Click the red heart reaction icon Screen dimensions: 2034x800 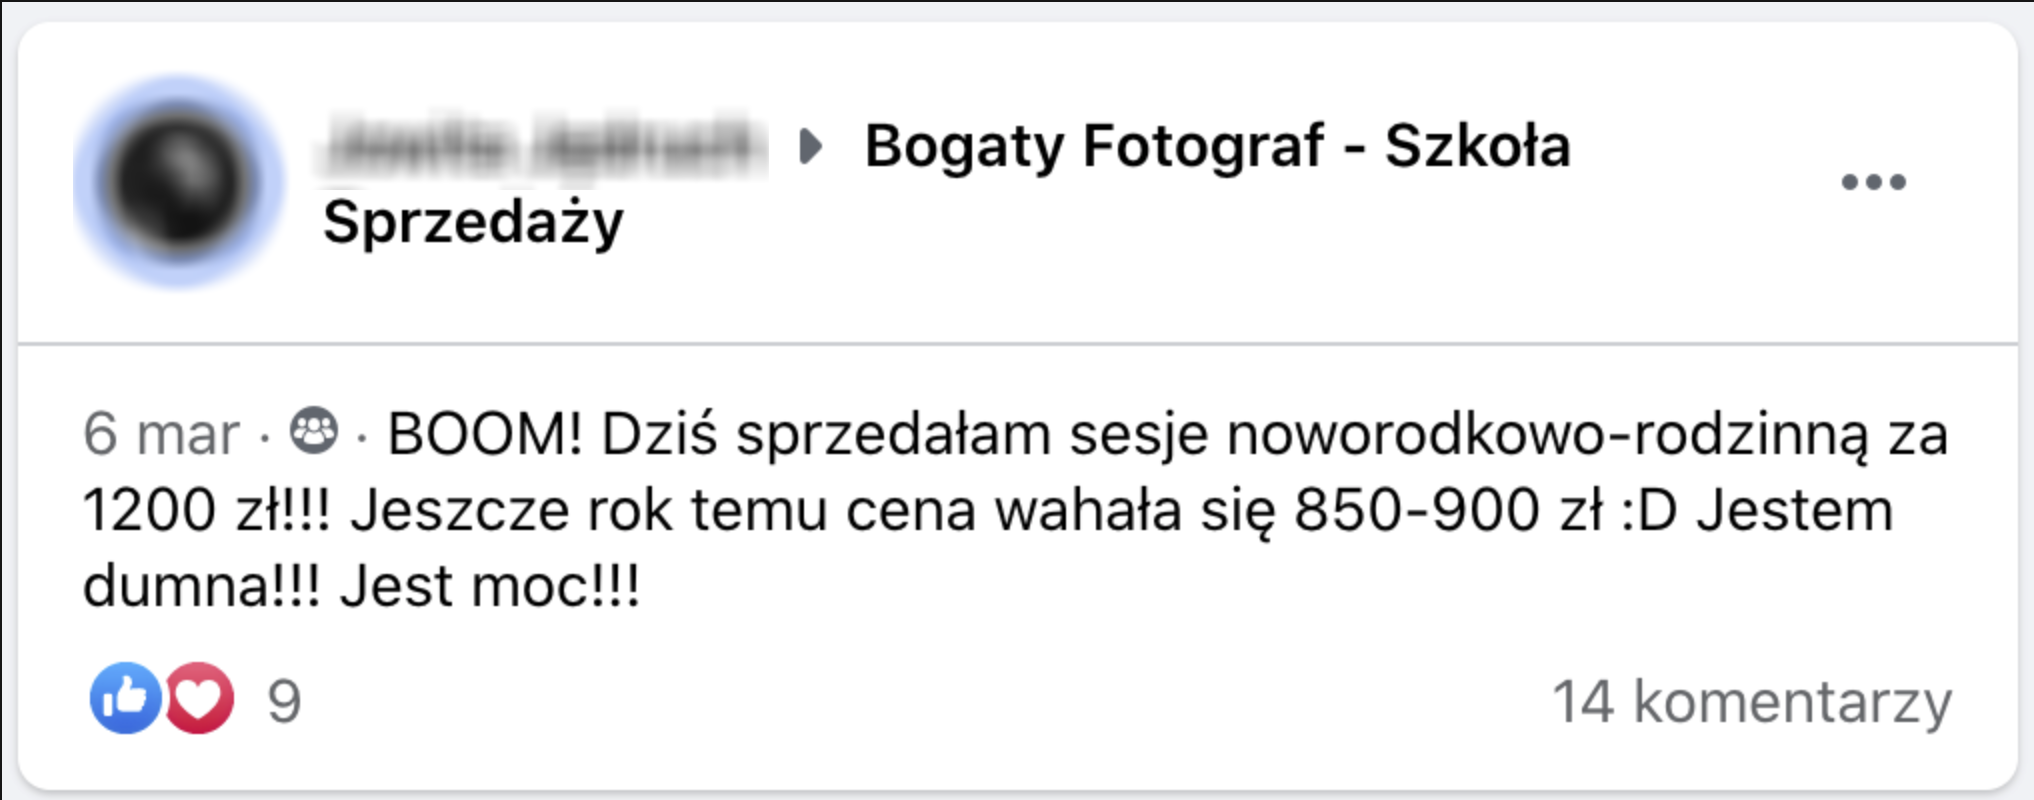pos(200,698)
